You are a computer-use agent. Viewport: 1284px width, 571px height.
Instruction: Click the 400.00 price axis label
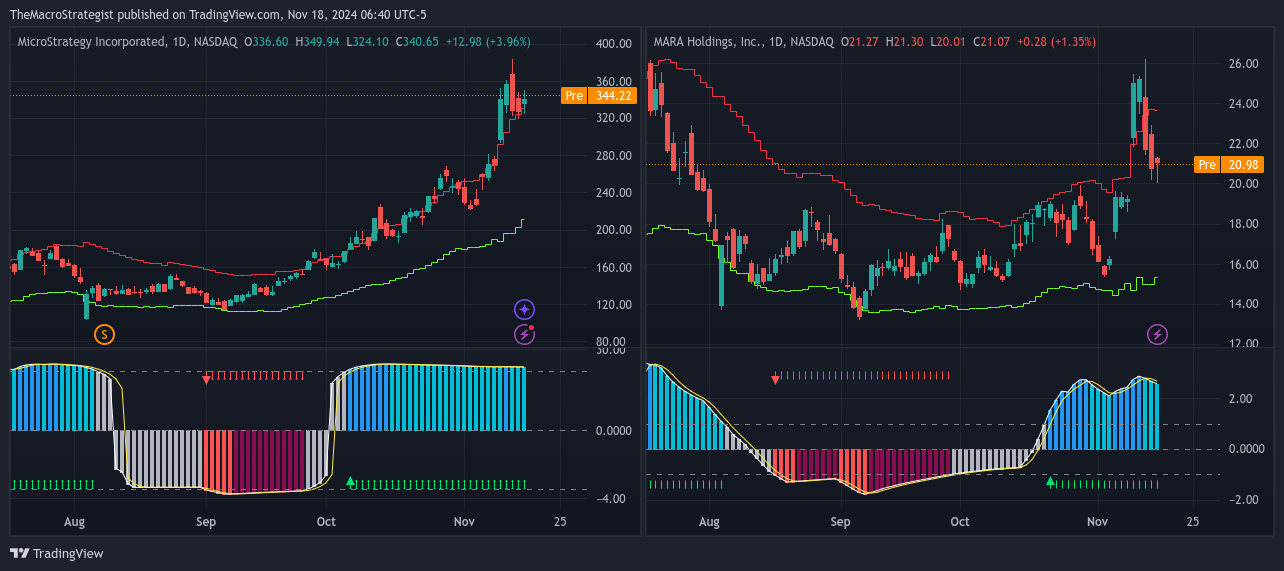[x=613, y=44]
